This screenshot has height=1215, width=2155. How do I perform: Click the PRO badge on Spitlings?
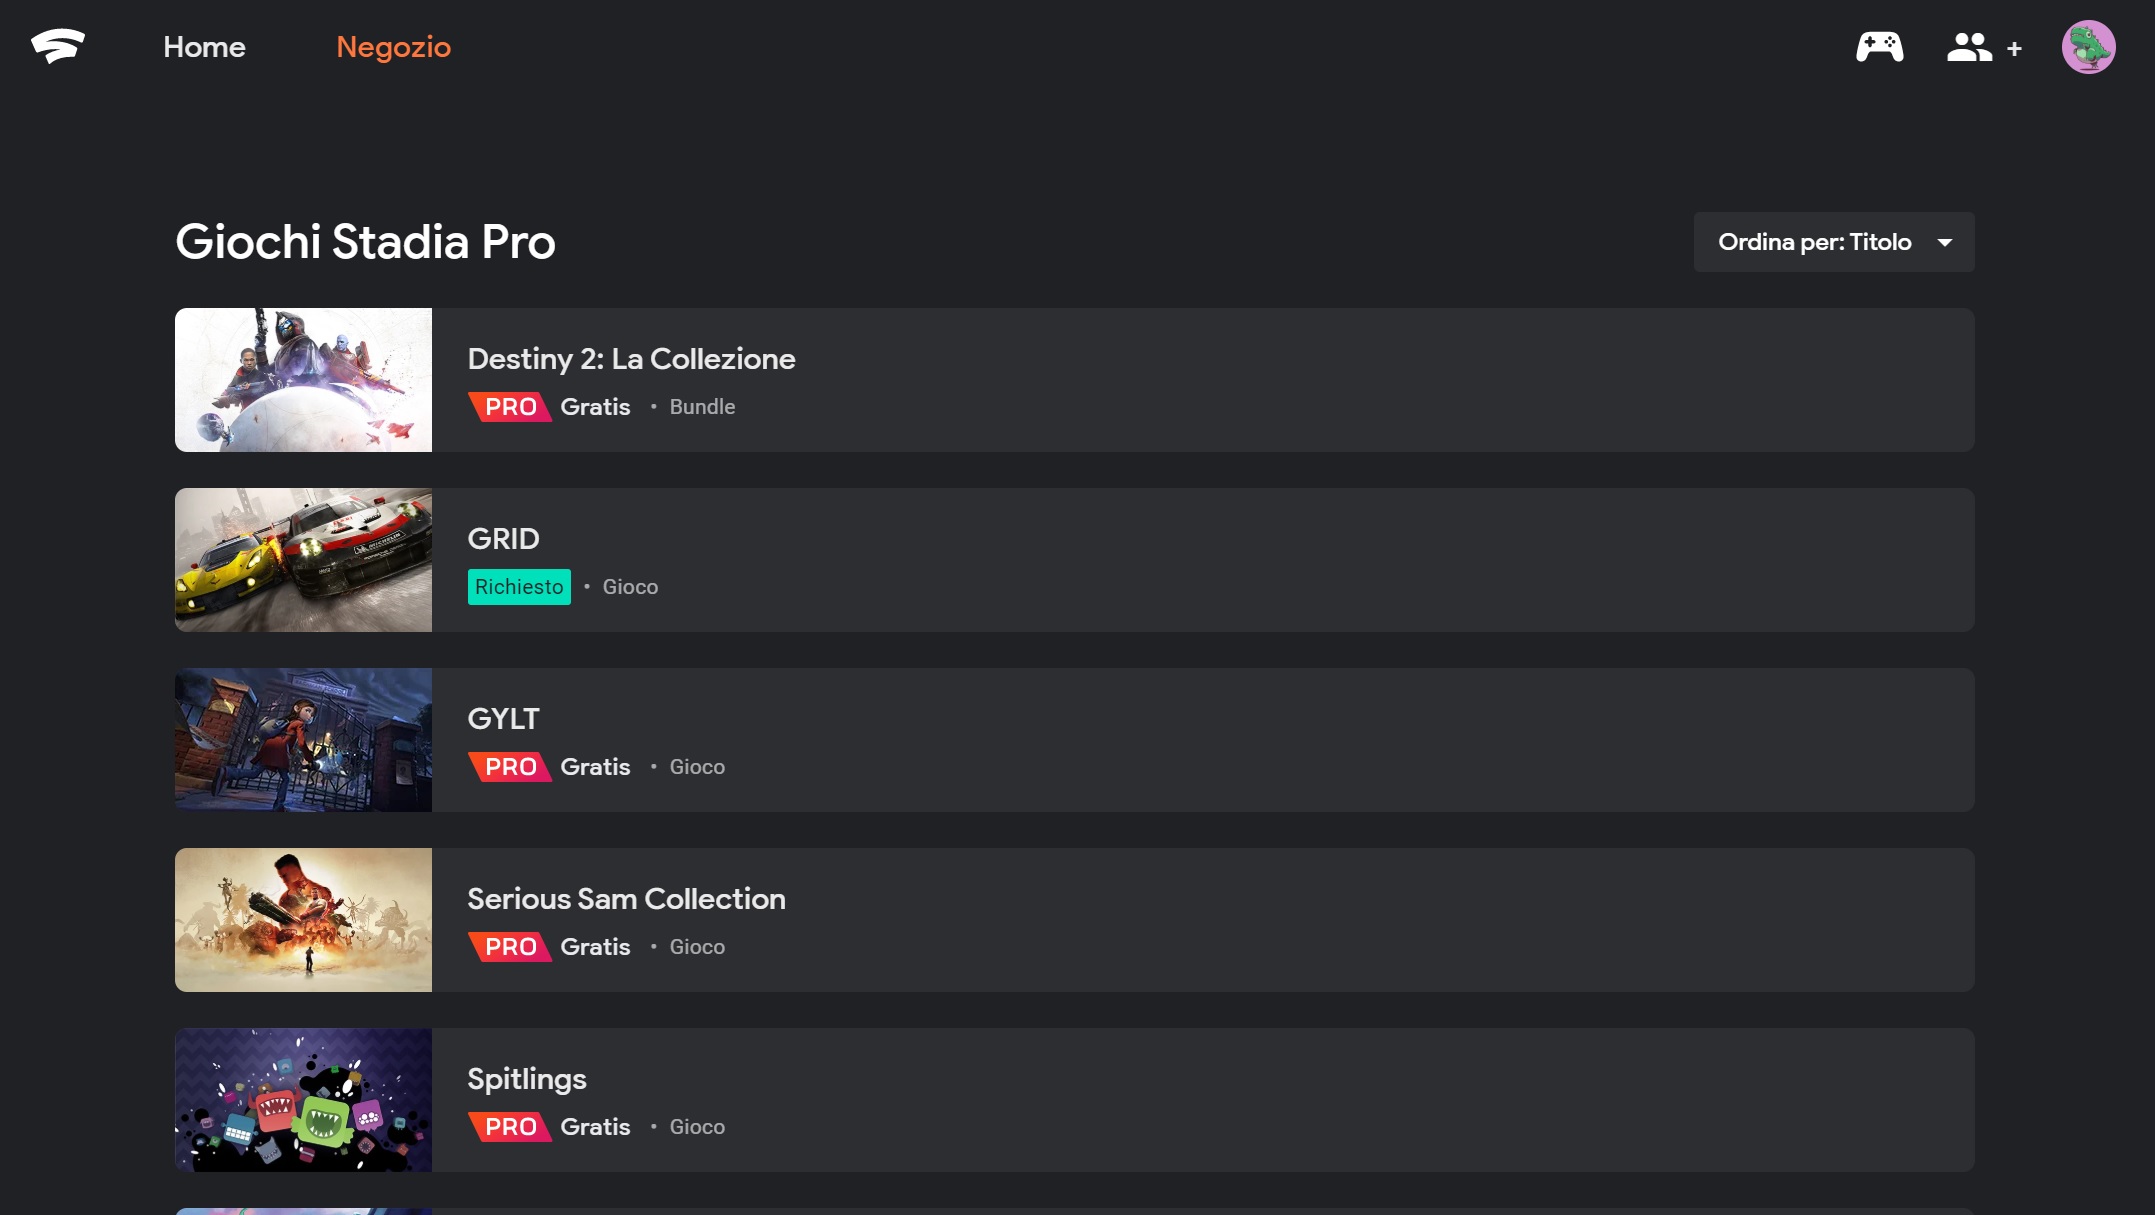[510, 1127]
